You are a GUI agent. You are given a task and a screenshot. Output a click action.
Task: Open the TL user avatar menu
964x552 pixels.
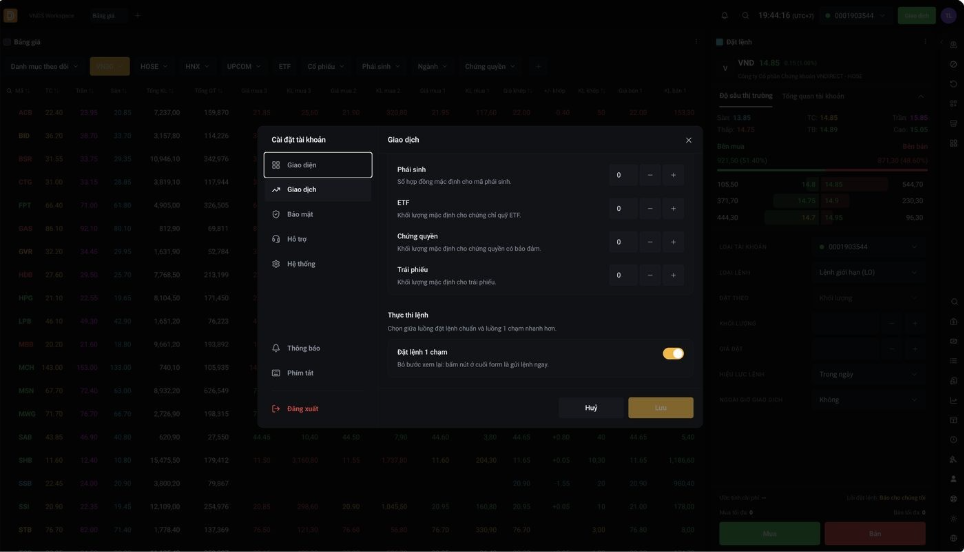tap(949, 15)
